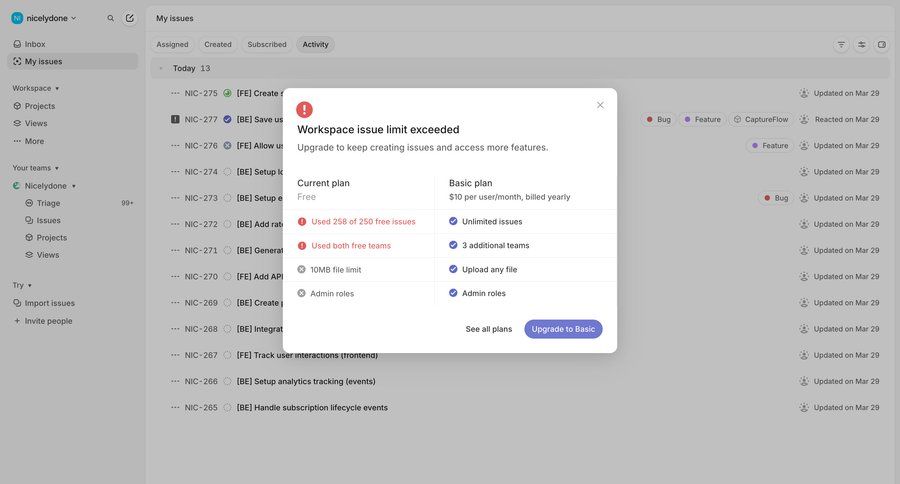Click the NIC-271 issue ID

tap(201, 250)
